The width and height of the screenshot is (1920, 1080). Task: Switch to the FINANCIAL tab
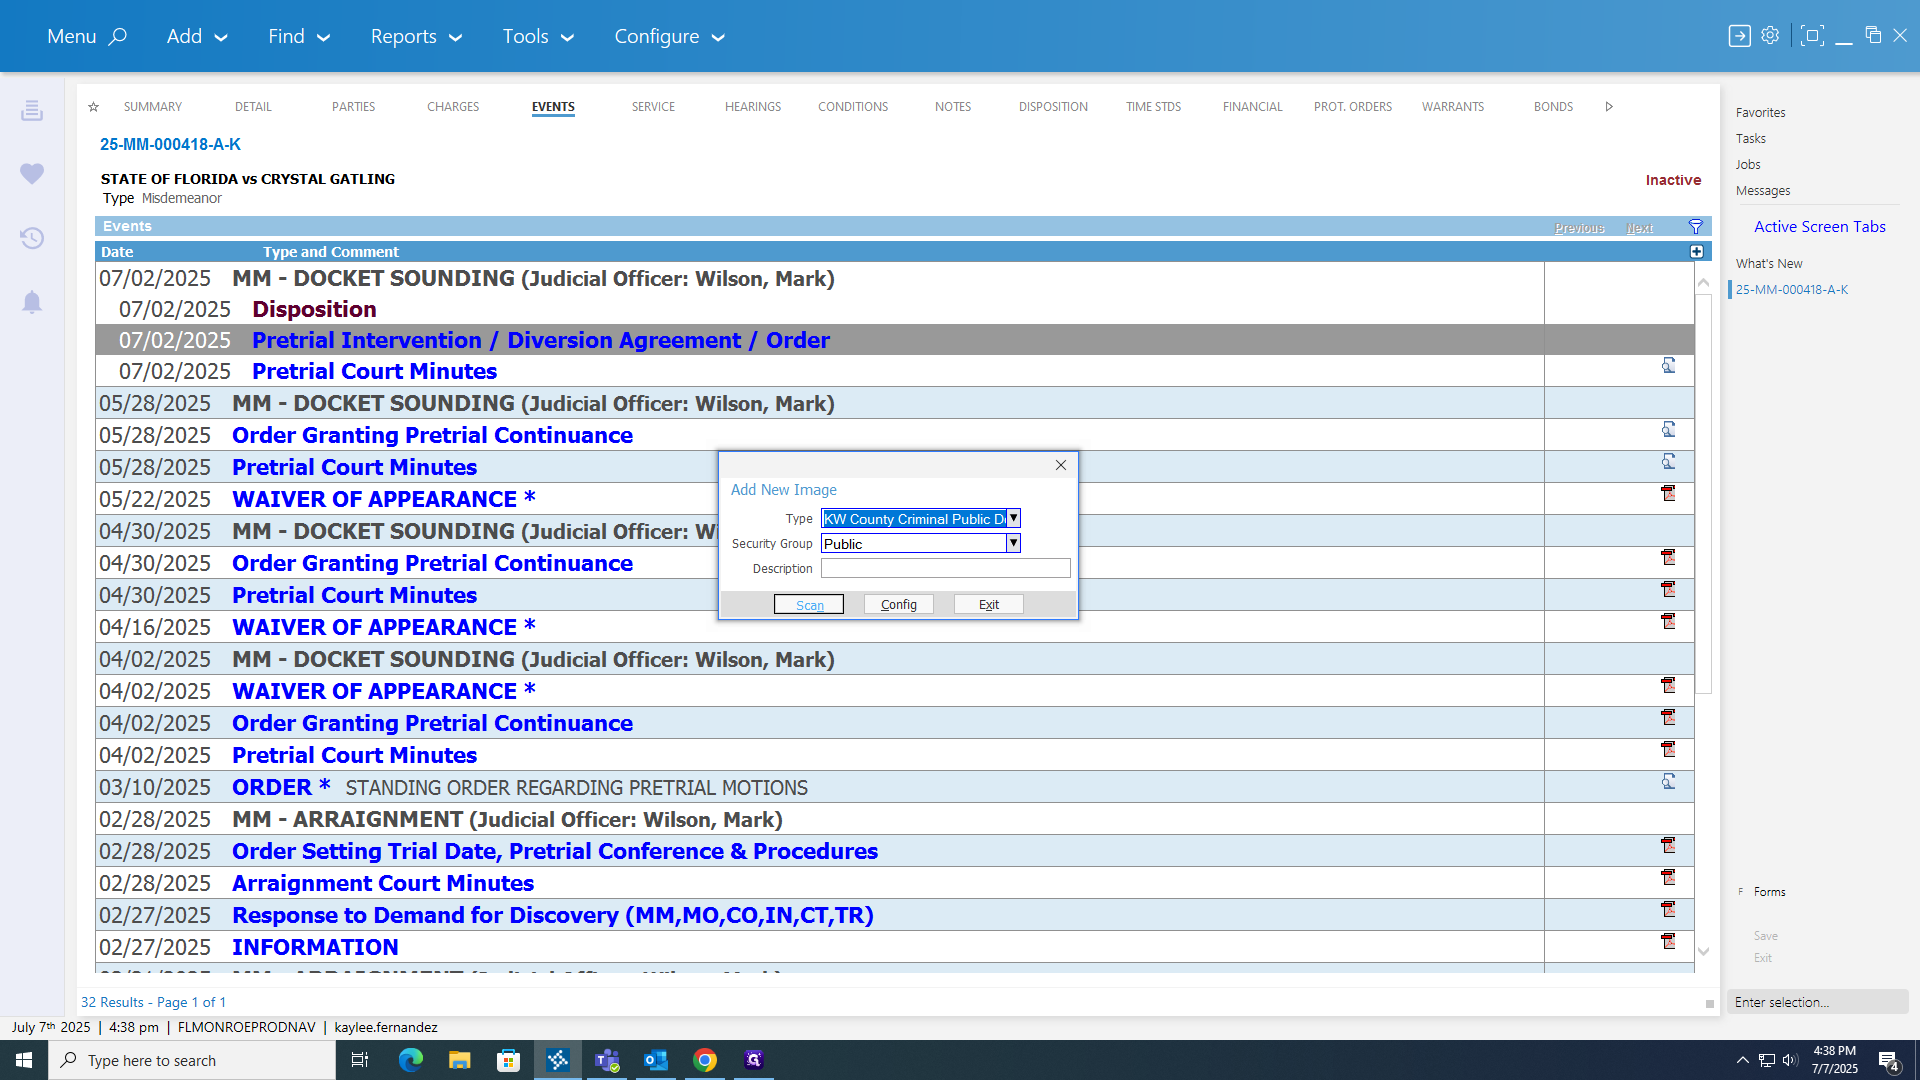(1252, 107)
